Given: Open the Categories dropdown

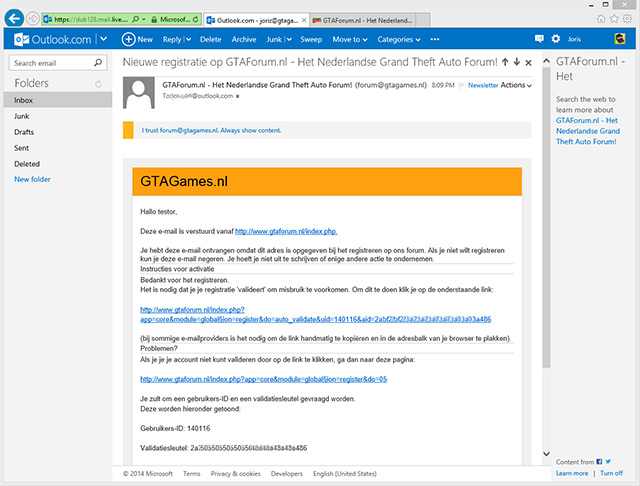Looking at the screenshot, I should (399, 39).
